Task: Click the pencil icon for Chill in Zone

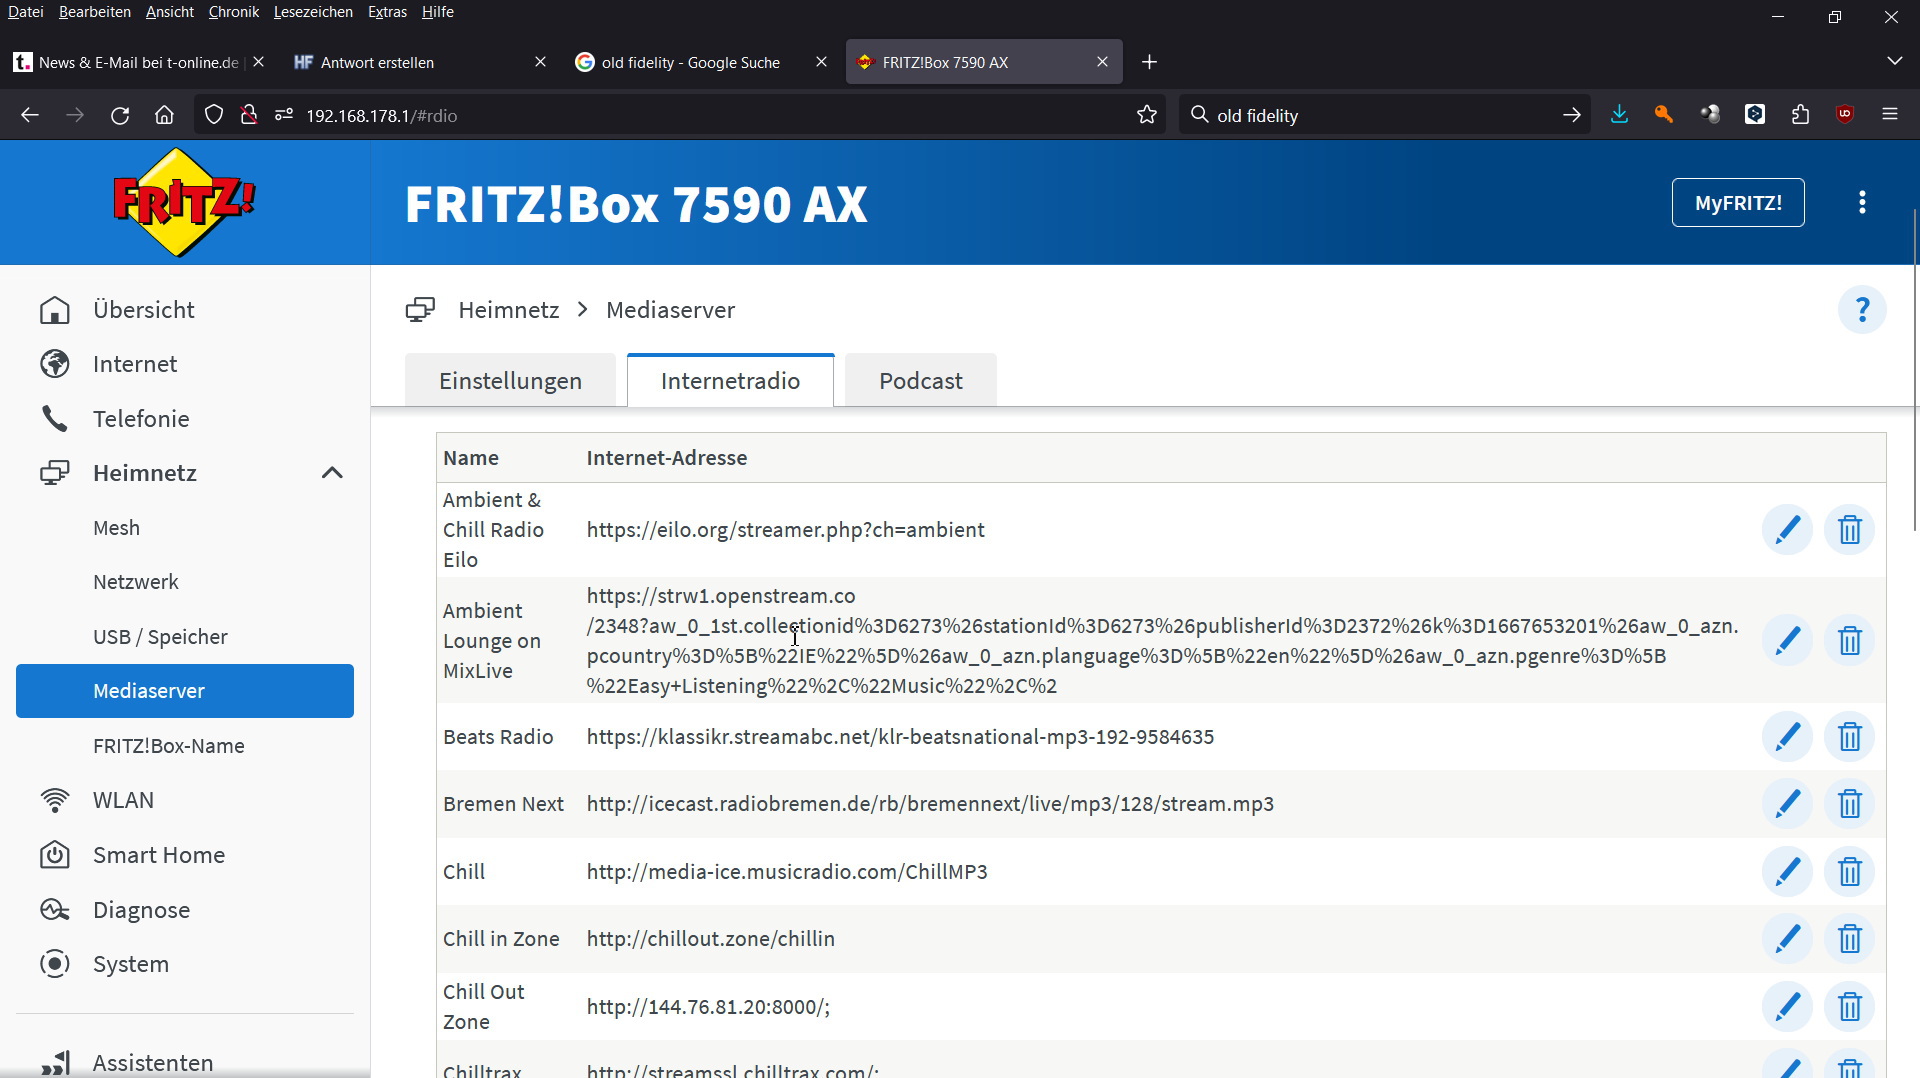Action: tap(1786, 939)
